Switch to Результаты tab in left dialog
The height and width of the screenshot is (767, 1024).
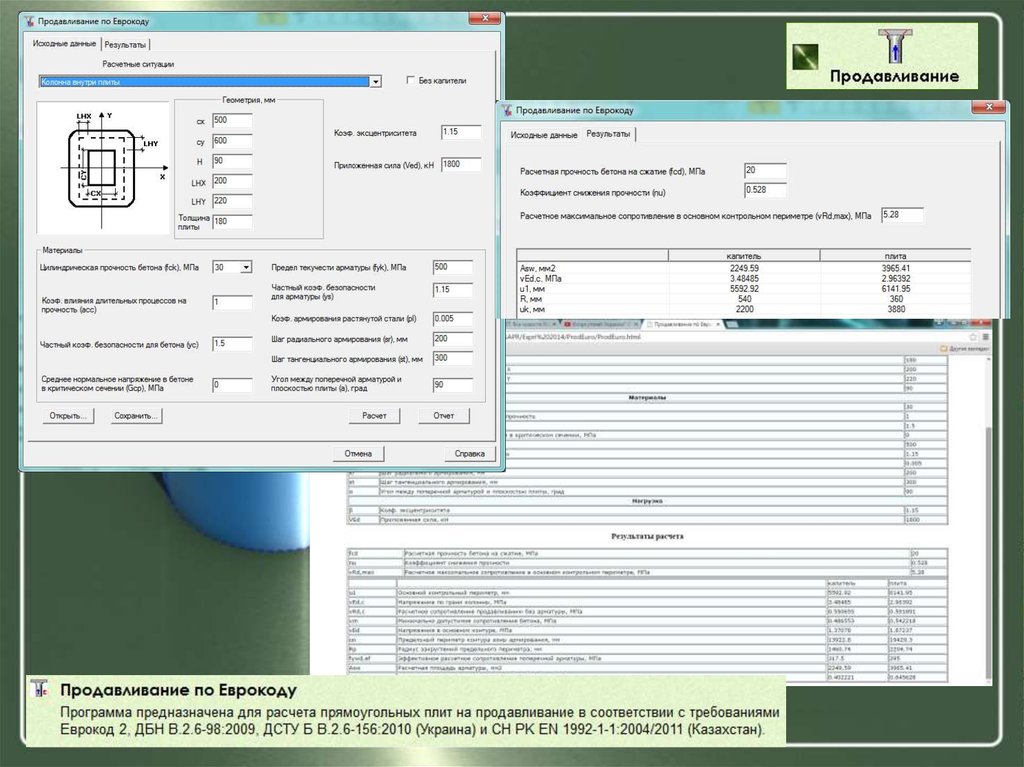[126, 45]
